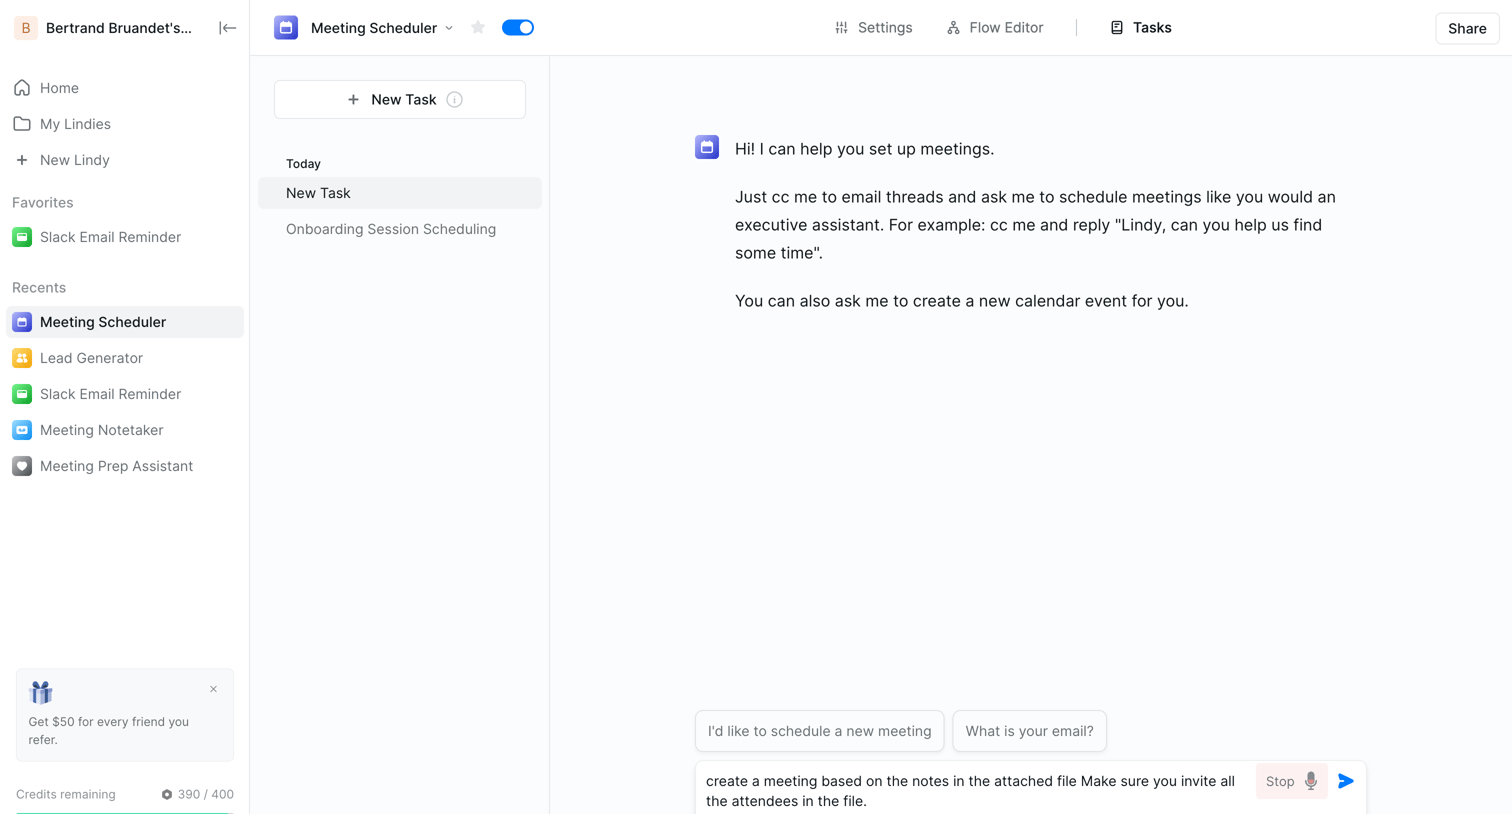Click the credits remaining counter 390 / 400
Image resolution: width=1512 pixels, height=814 pixels.
(197, 794)
